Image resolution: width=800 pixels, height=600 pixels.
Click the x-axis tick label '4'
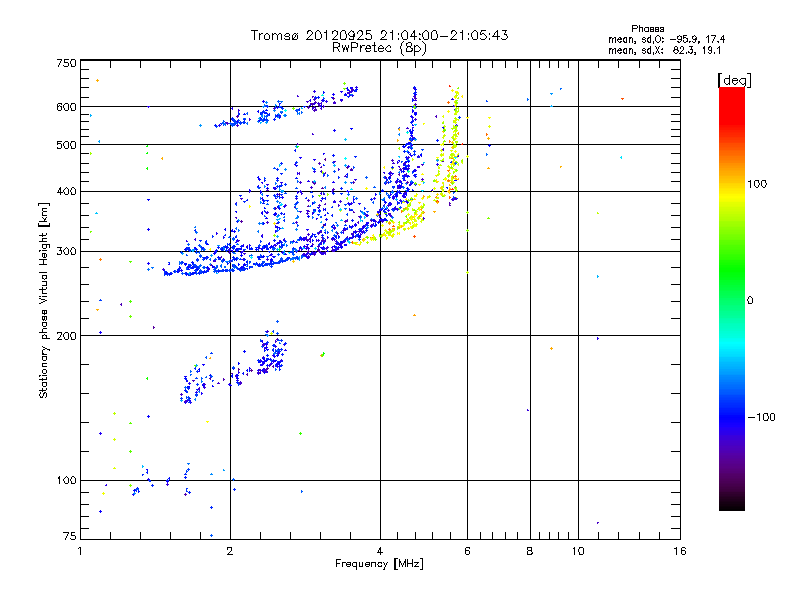(380, 551)
